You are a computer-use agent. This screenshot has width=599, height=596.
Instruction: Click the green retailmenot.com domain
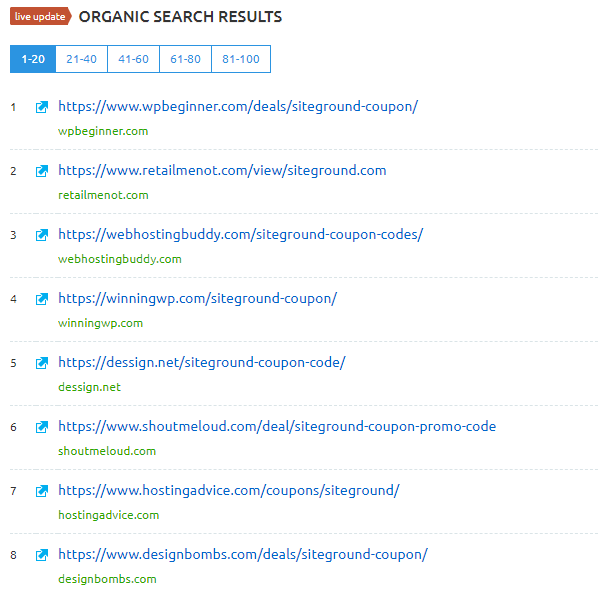tap(103, 195)
